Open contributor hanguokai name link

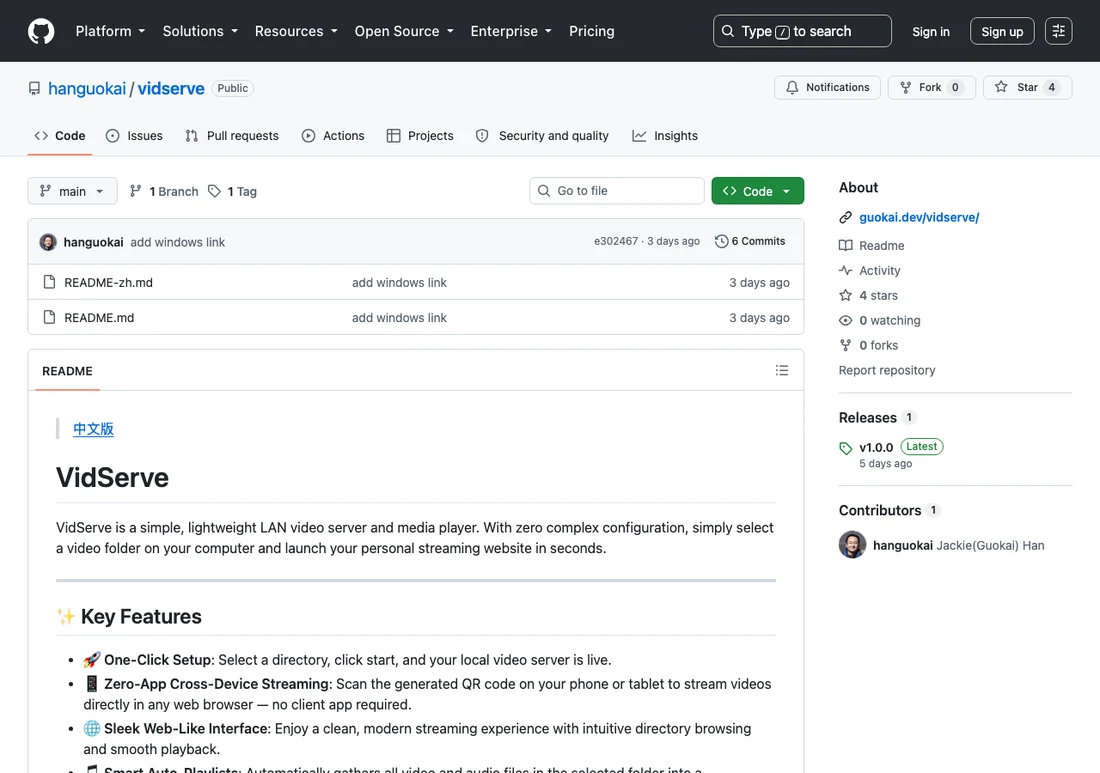[903, 546]
